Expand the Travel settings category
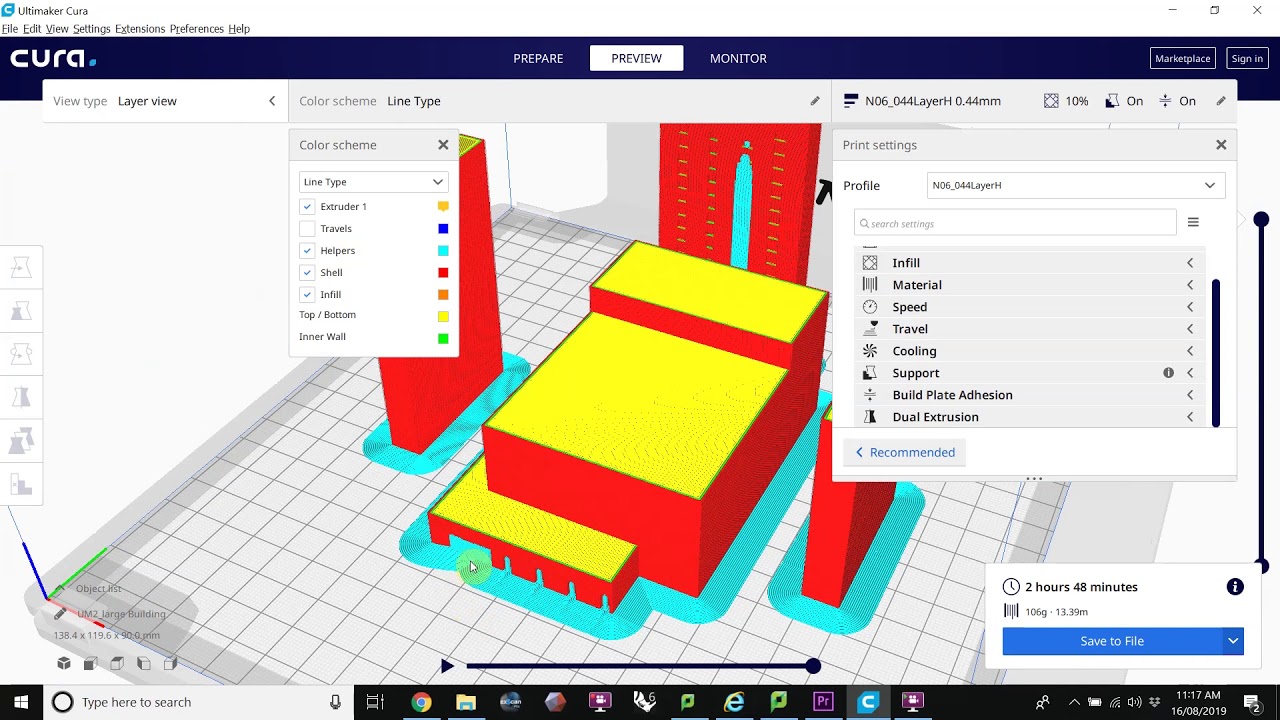1280x720 pixels. tap(1030, 329)
